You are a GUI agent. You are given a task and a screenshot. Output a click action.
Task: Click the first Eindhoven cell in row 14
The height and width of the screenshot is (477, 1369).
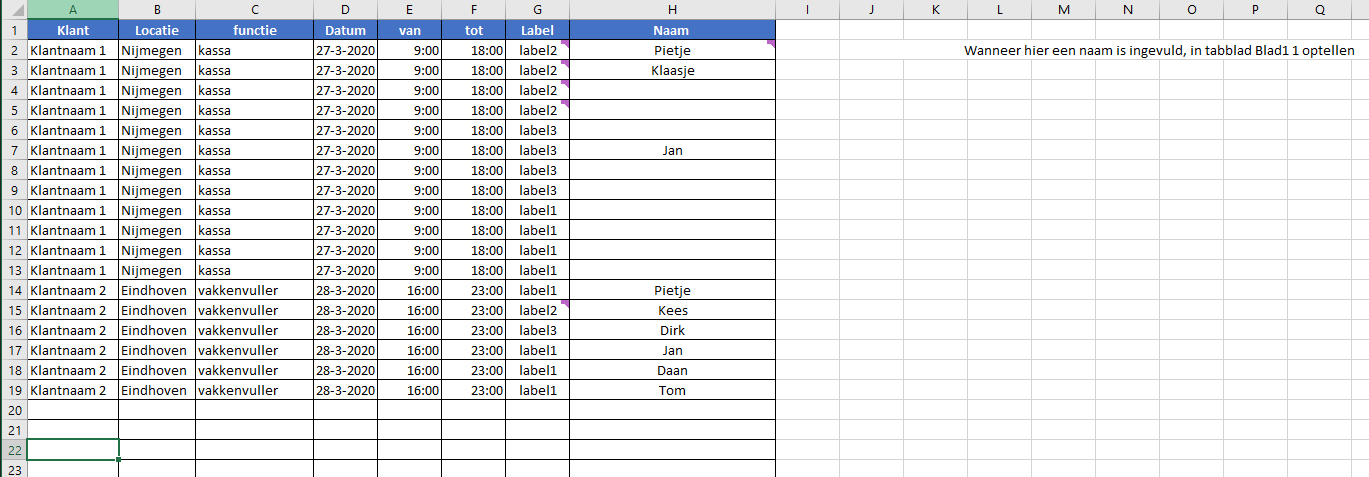pos(156,290)
